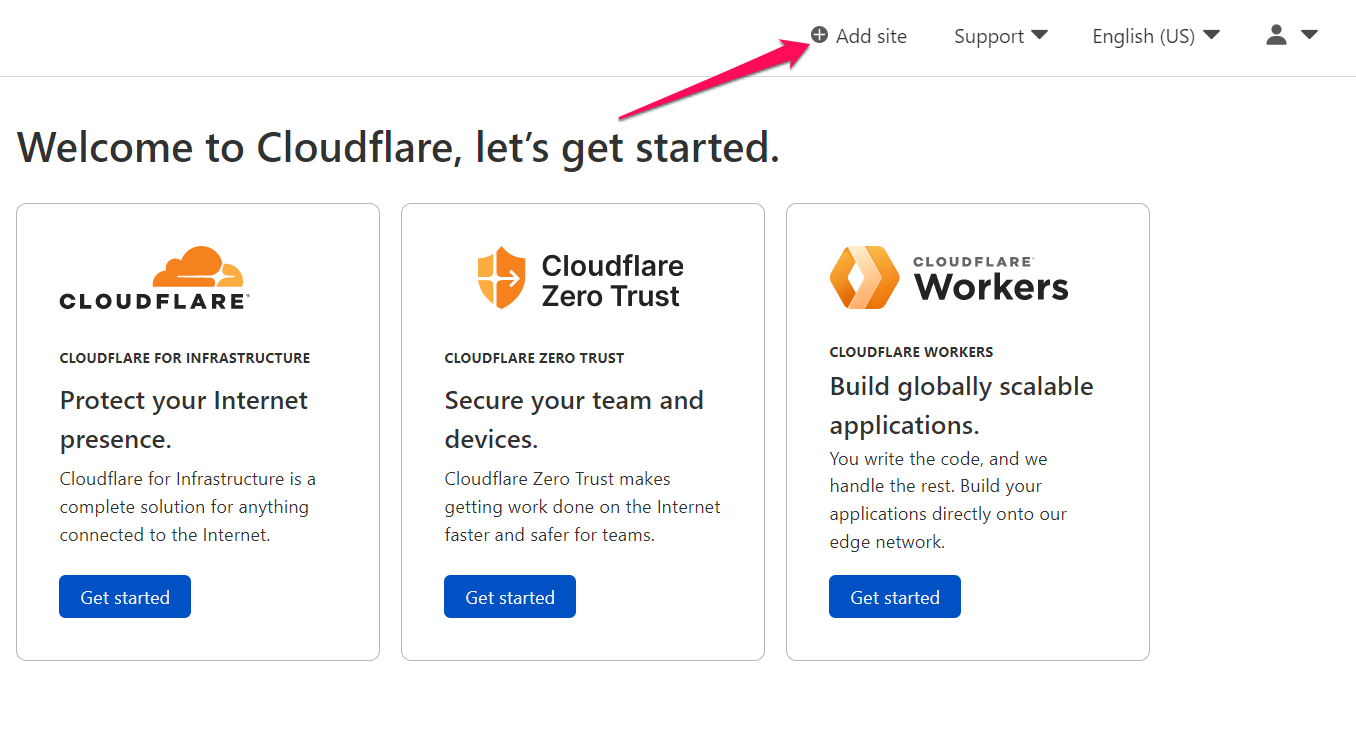Click the account person icon in the header
The height and width of the screenshot is (751, 1356).
coord(1275,35)
